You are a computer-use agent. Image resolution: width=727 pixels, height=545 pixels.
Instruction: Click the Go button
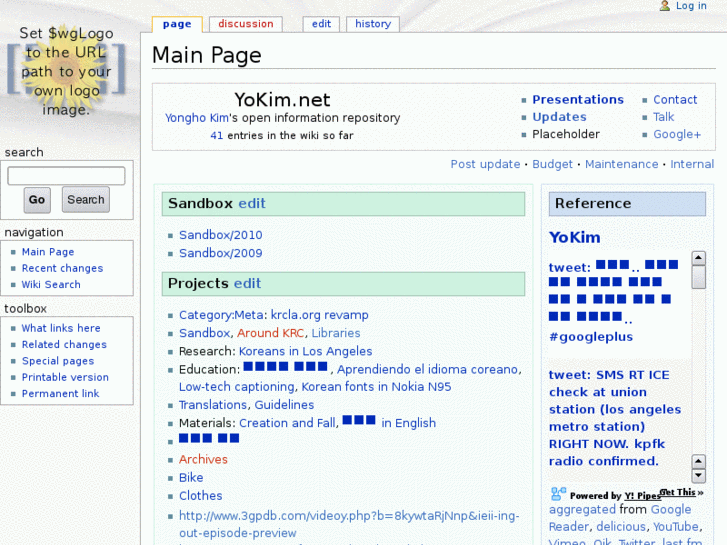(37, 200)
